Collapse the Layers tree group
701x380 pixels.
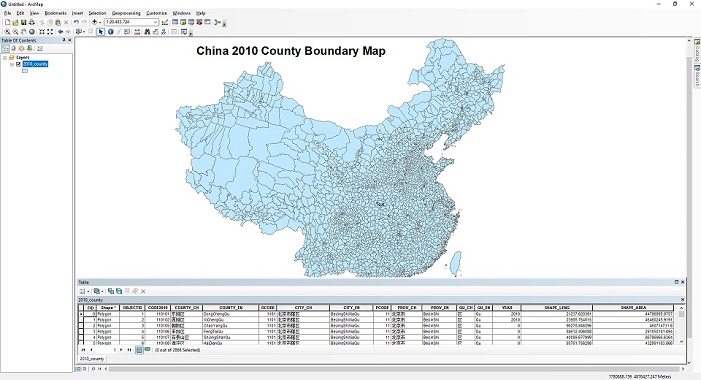[5, 58]
